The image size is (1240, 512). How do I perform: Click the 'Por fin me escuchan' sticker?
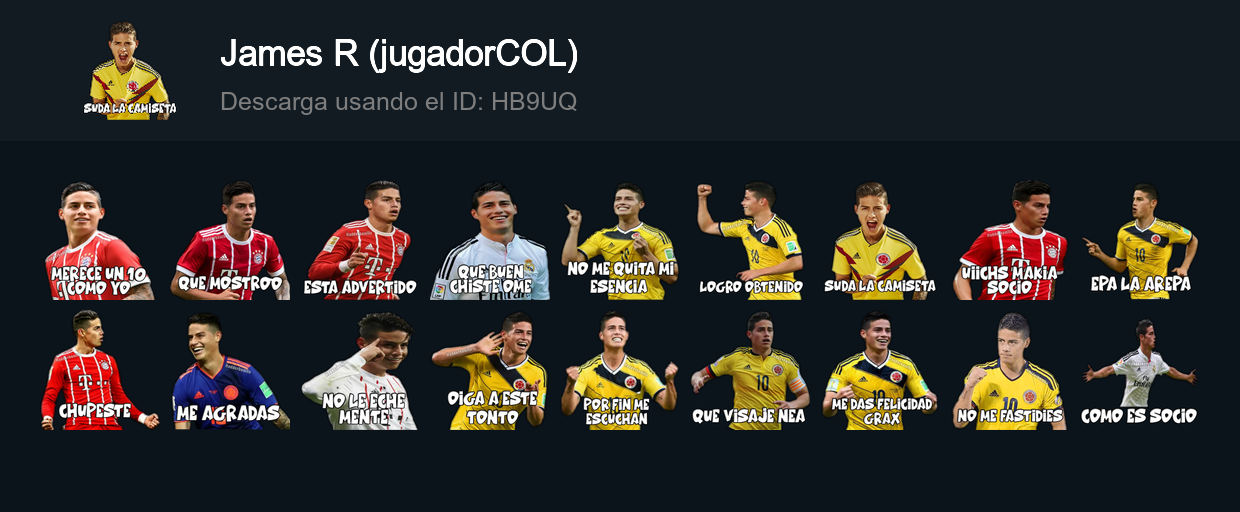tap(620, 371)
